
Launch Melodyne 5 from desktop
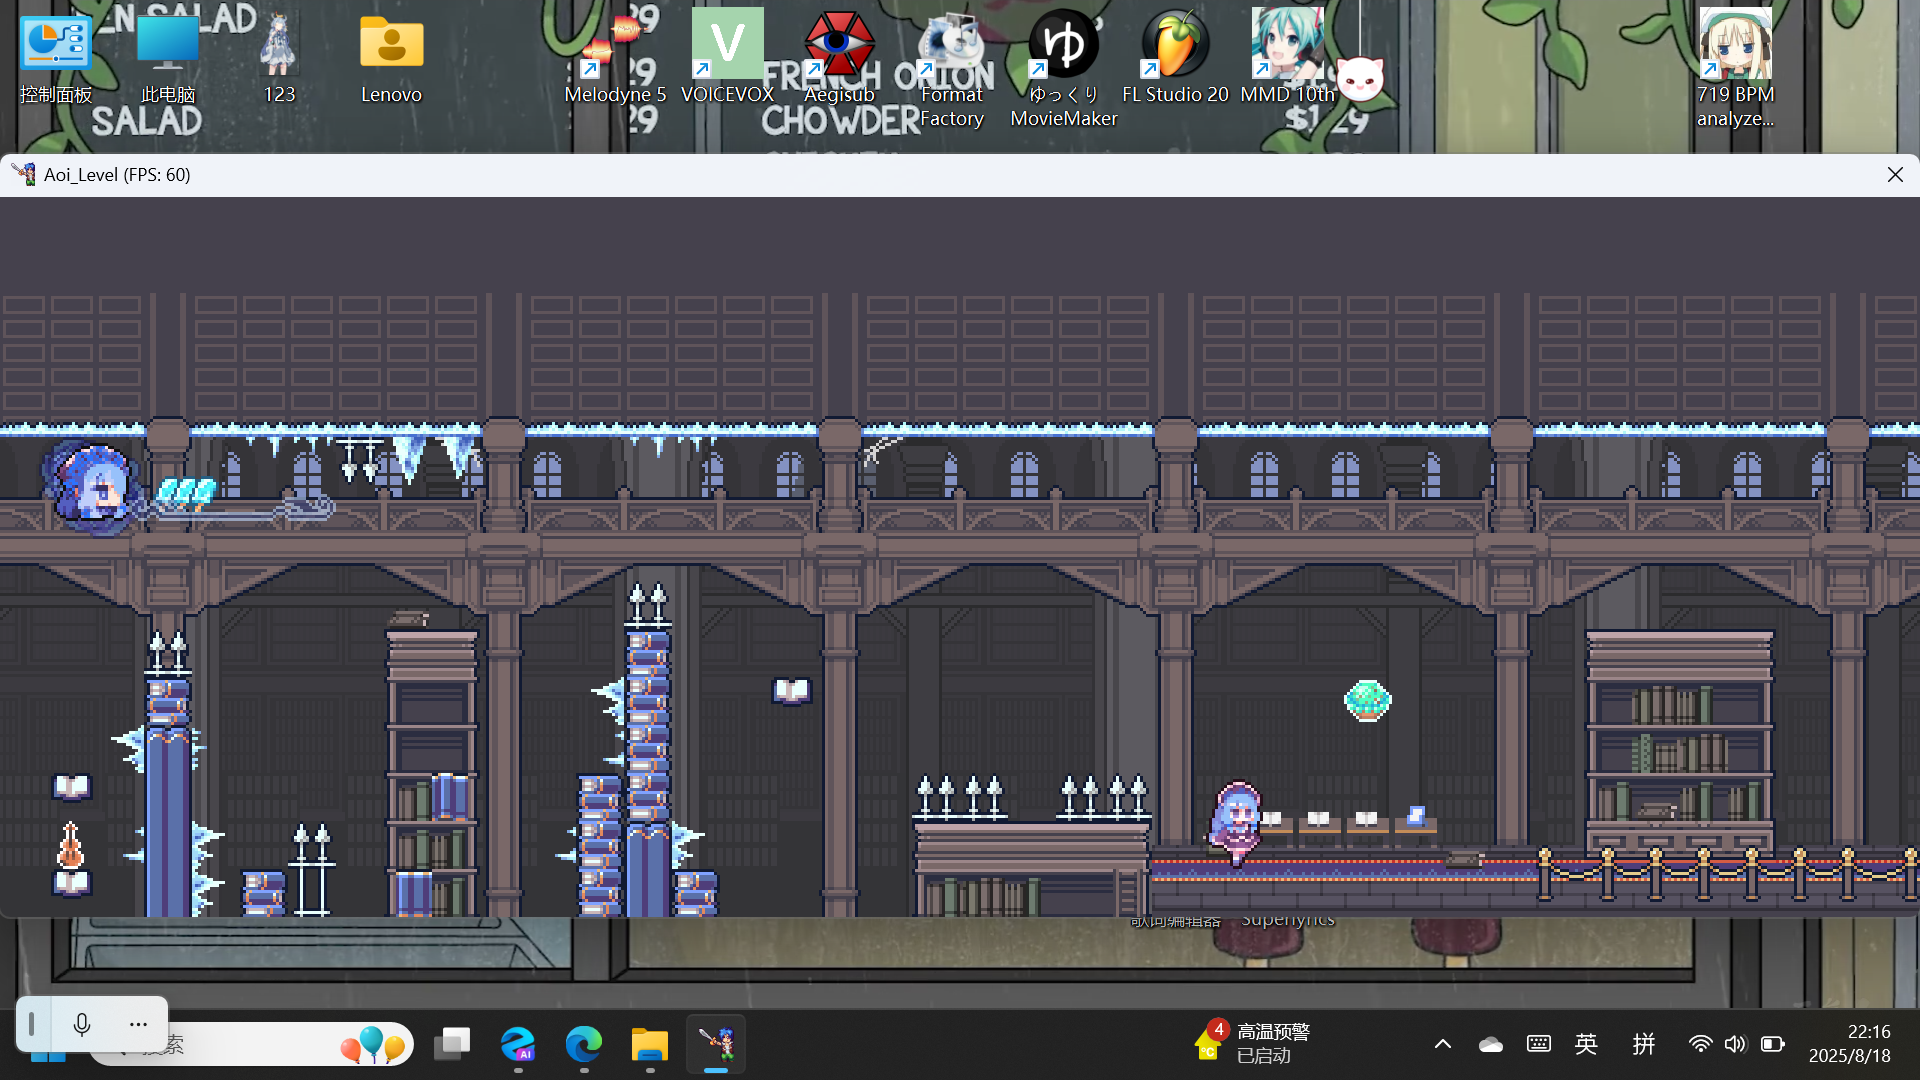pyautogui.click(x=615, y=58)
